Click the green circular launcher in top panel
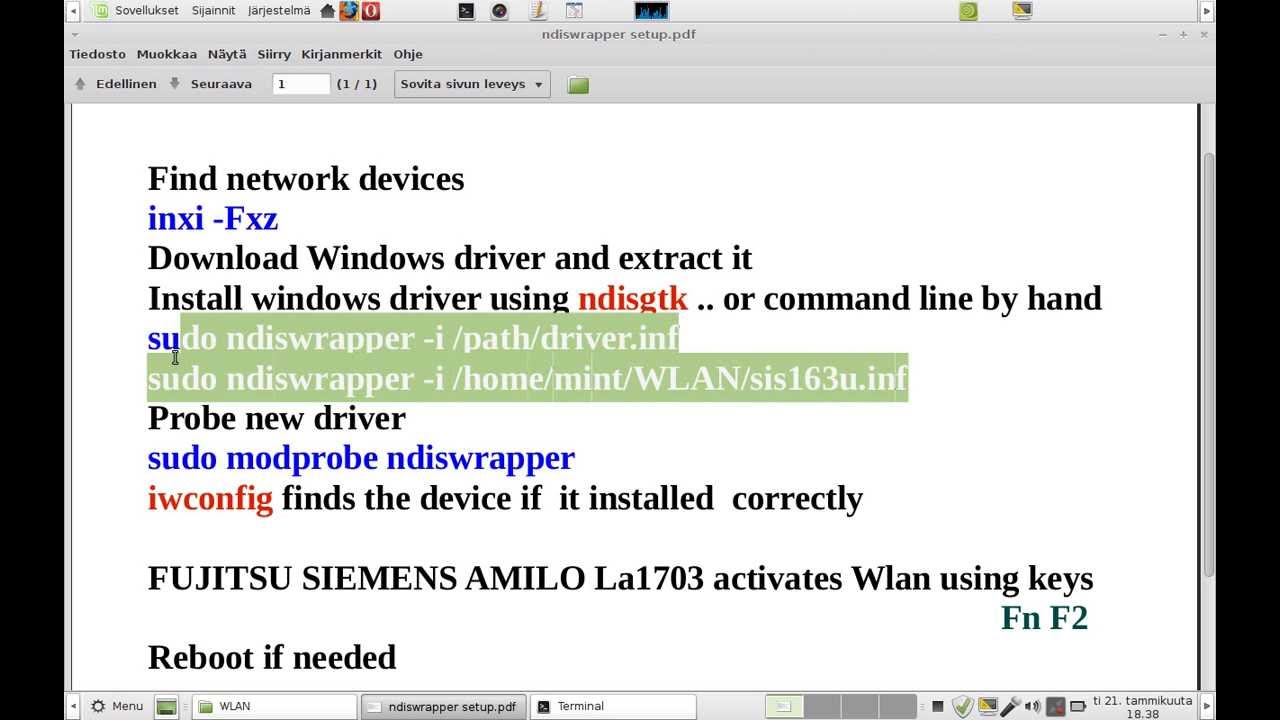 pyautogui.click(x=968, y=11)
